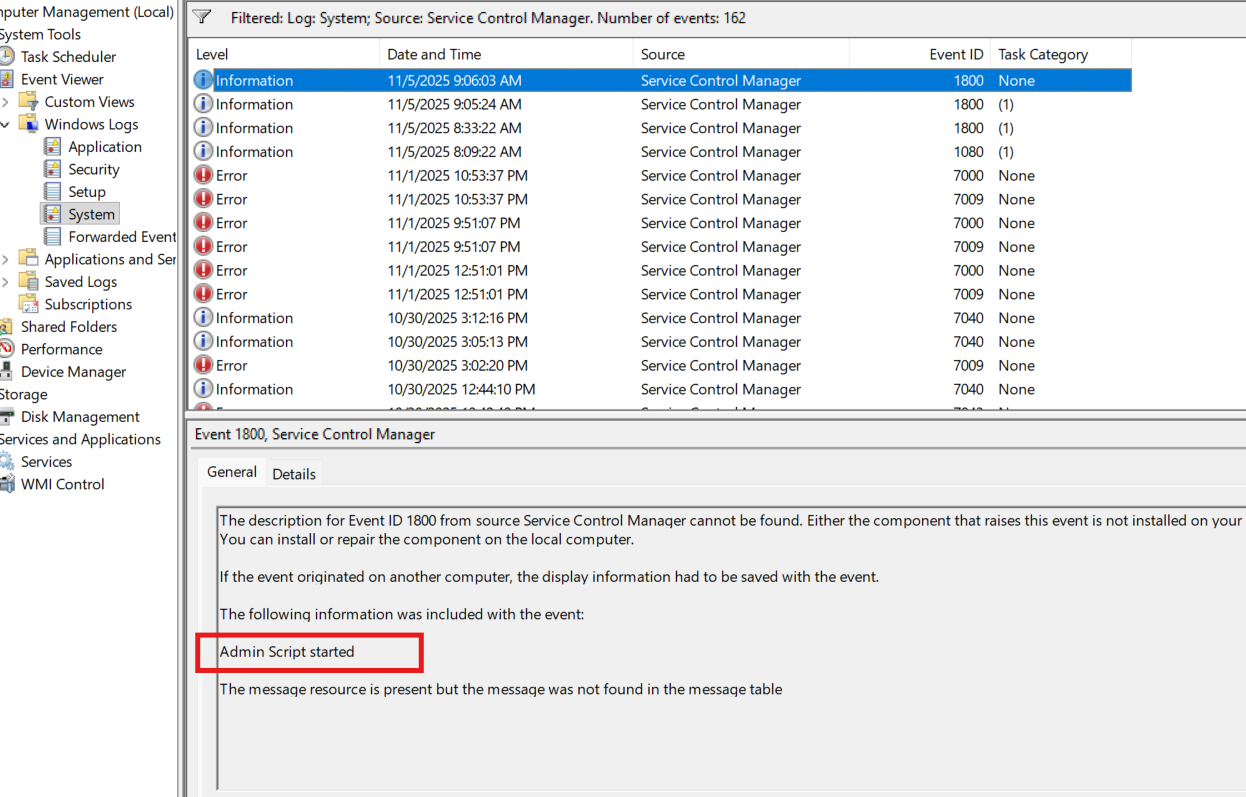
Task: Click the System log icon in tree
Action: tap(53, 214)
